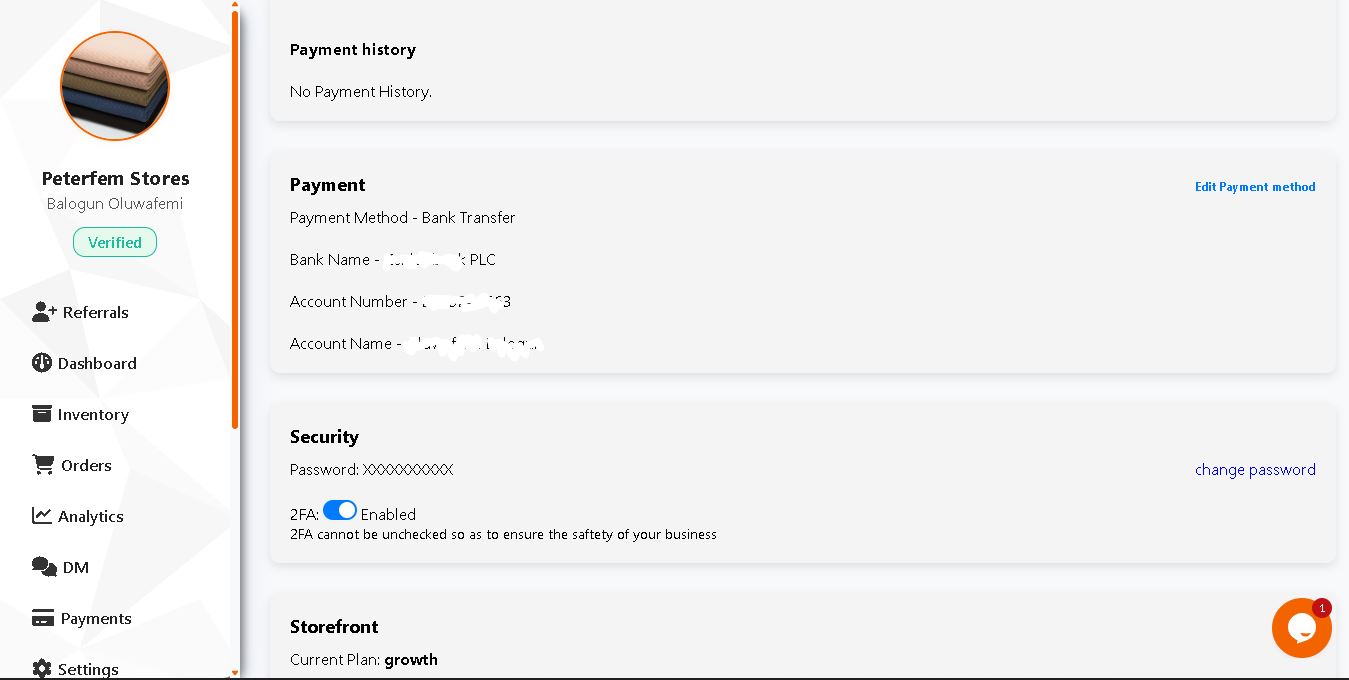Select the Orders menu label
This screenshot has width=1349, height=680.
(x=86, y=465)
